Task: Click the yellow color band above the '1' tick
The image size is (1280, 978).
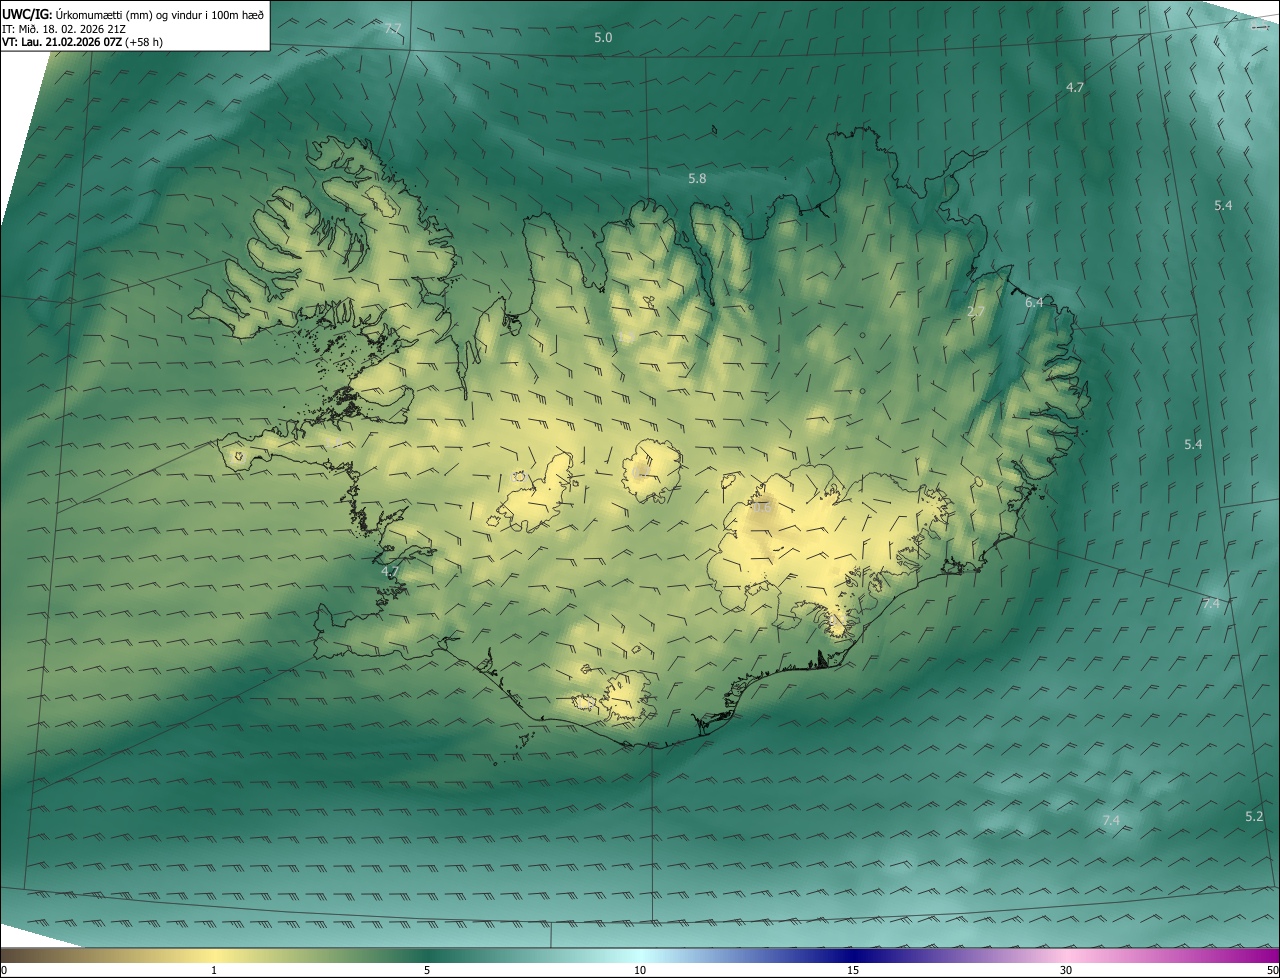Action: [214, 956]
